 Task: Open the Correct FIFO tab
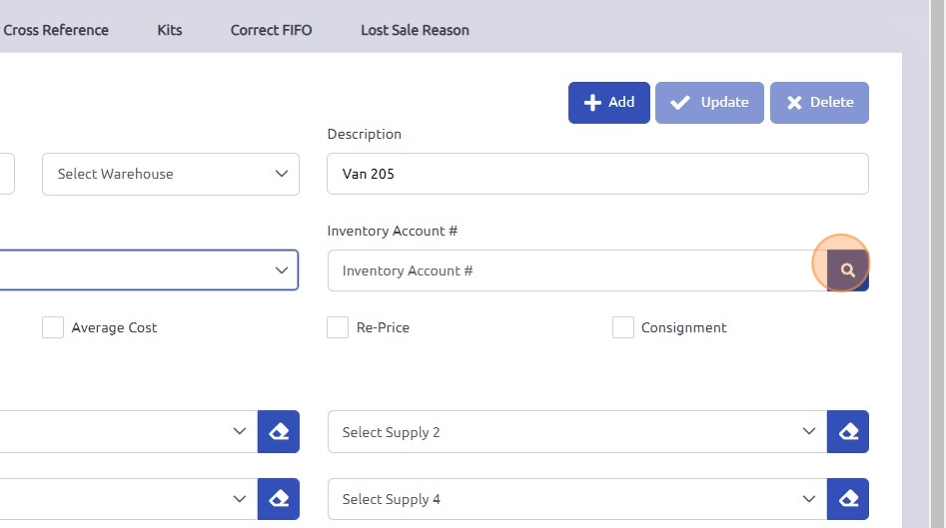271,30
